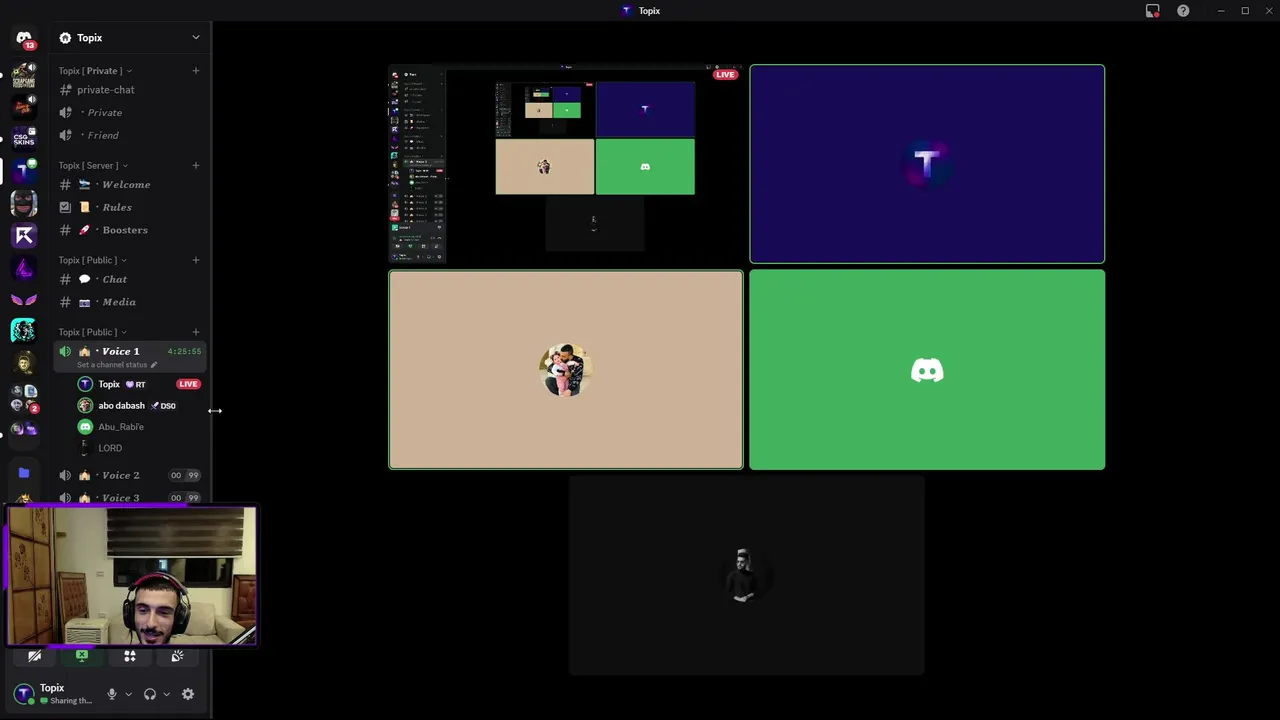Screen dimensions: 1280x720
Task: Mute the microphone
Action: [x=112, y=694]
